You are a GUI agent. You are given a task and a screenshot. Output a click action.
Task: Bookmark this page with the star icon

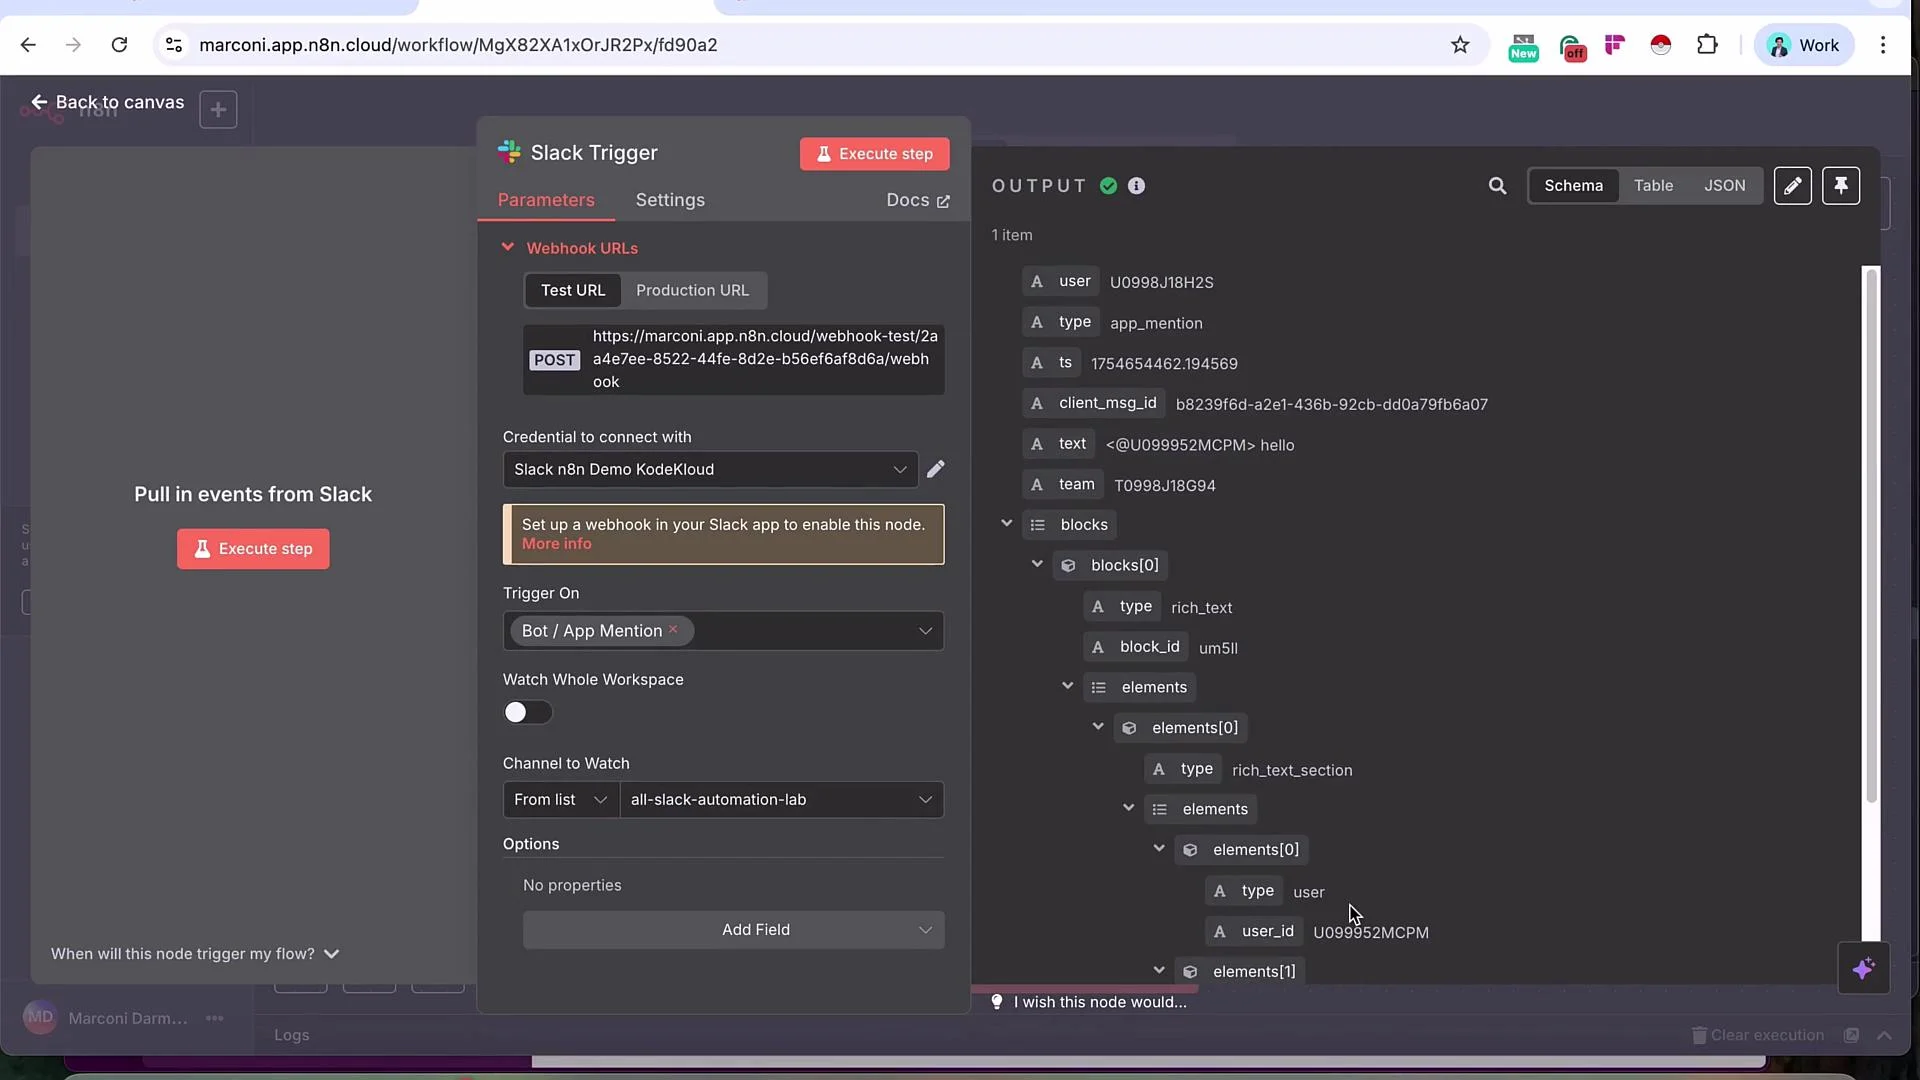click(x=1460, y=45)
